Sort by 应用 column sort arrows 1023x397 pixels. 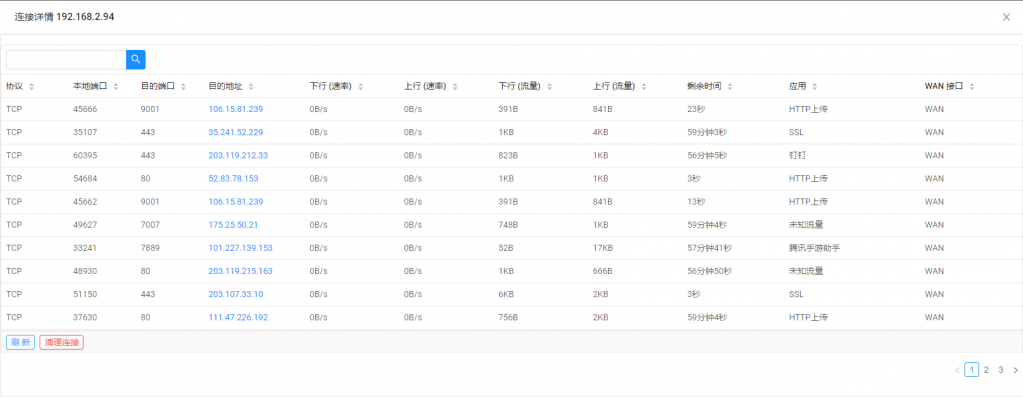(815, 87)
